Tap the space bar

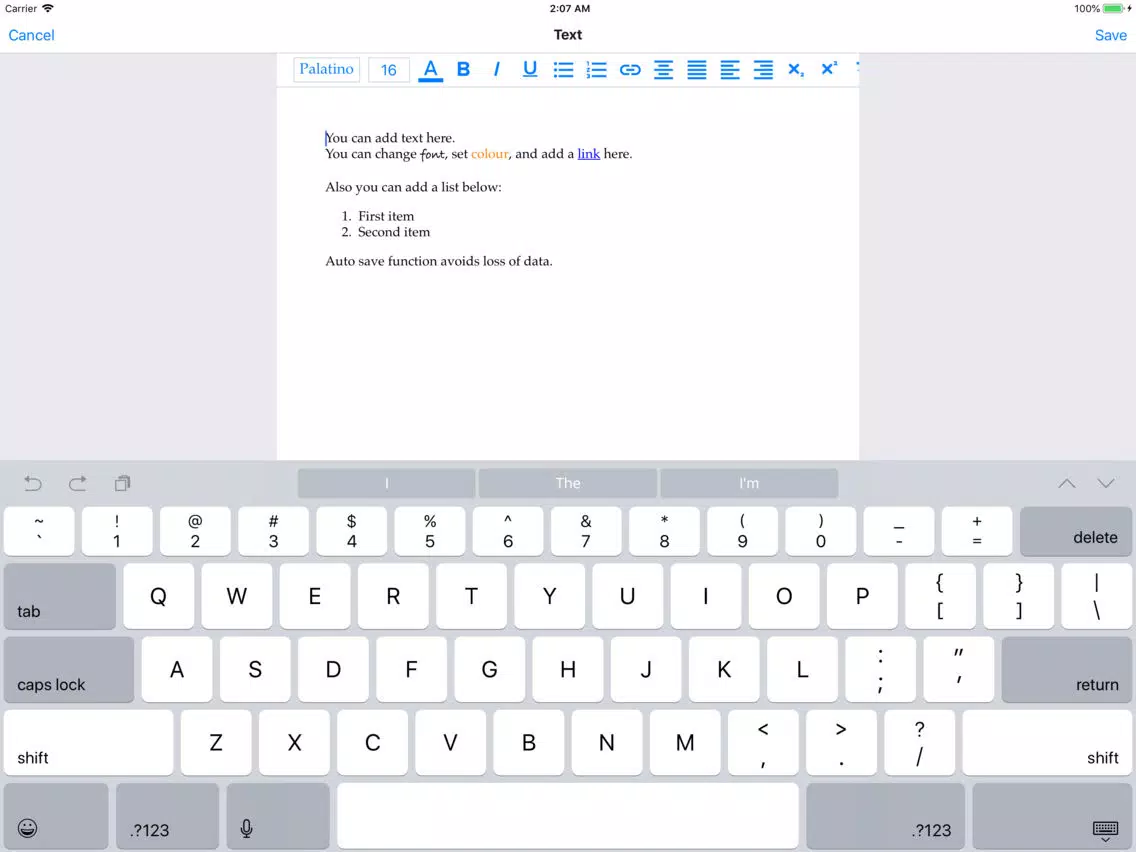click(x=568, y=816)
